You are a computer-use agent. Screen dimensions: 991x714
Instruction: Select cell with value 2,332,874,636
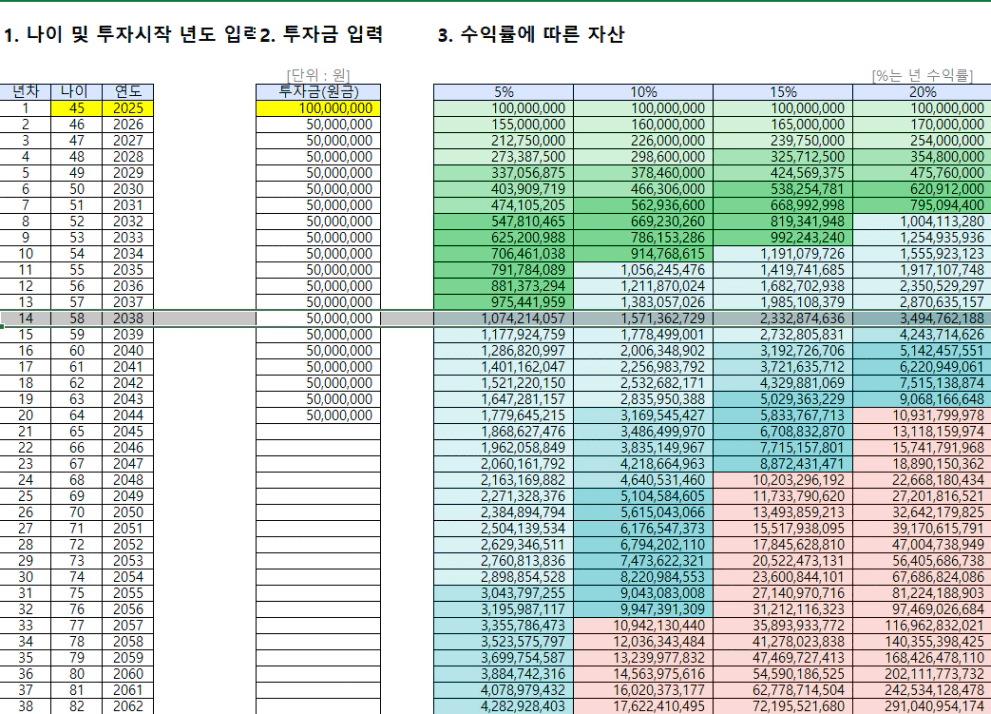coord(783,318)
